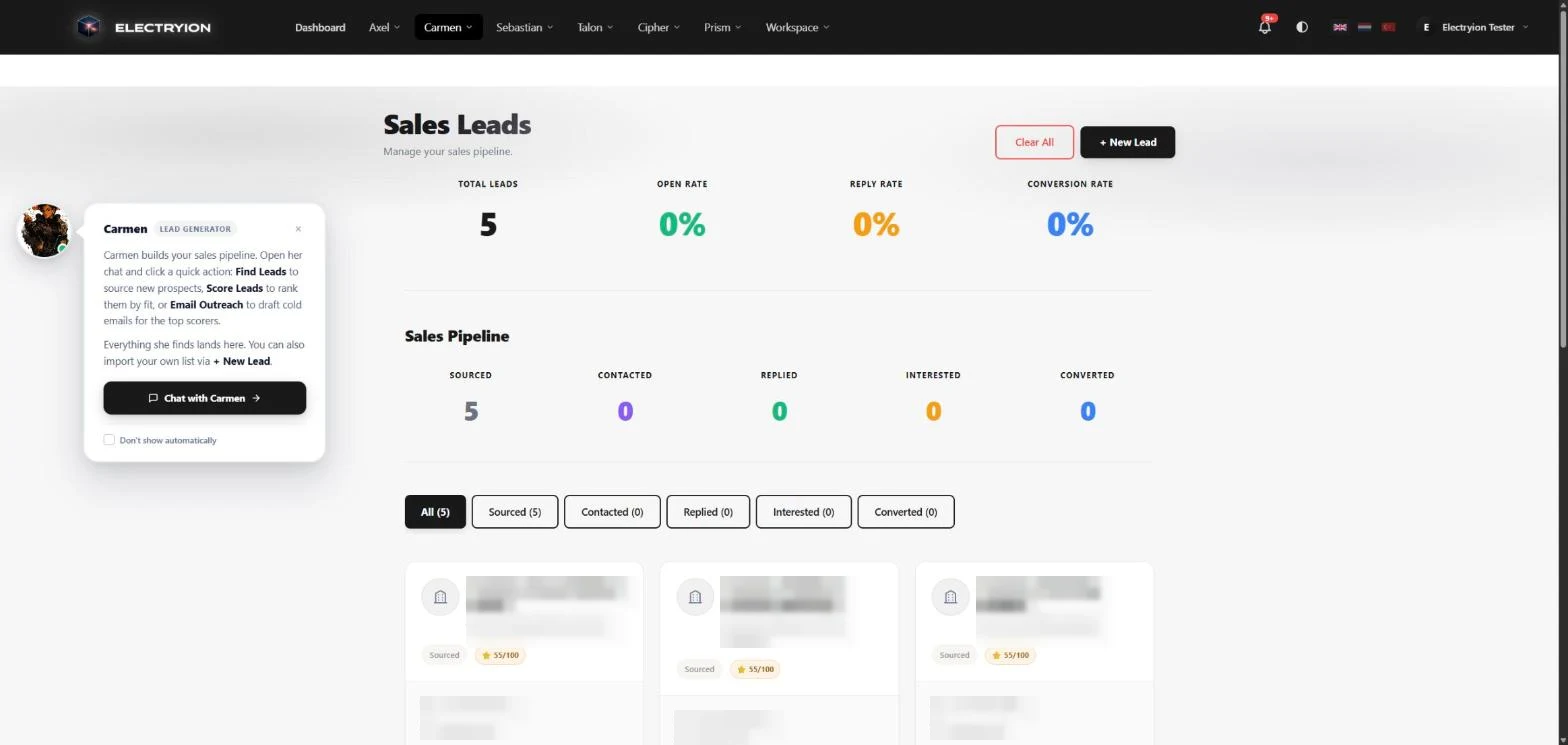Image resolution: width=1568 pixels, height=745 pixels.
Task: Click the user avatar letter E
Action: click(x=1425, y=27)
